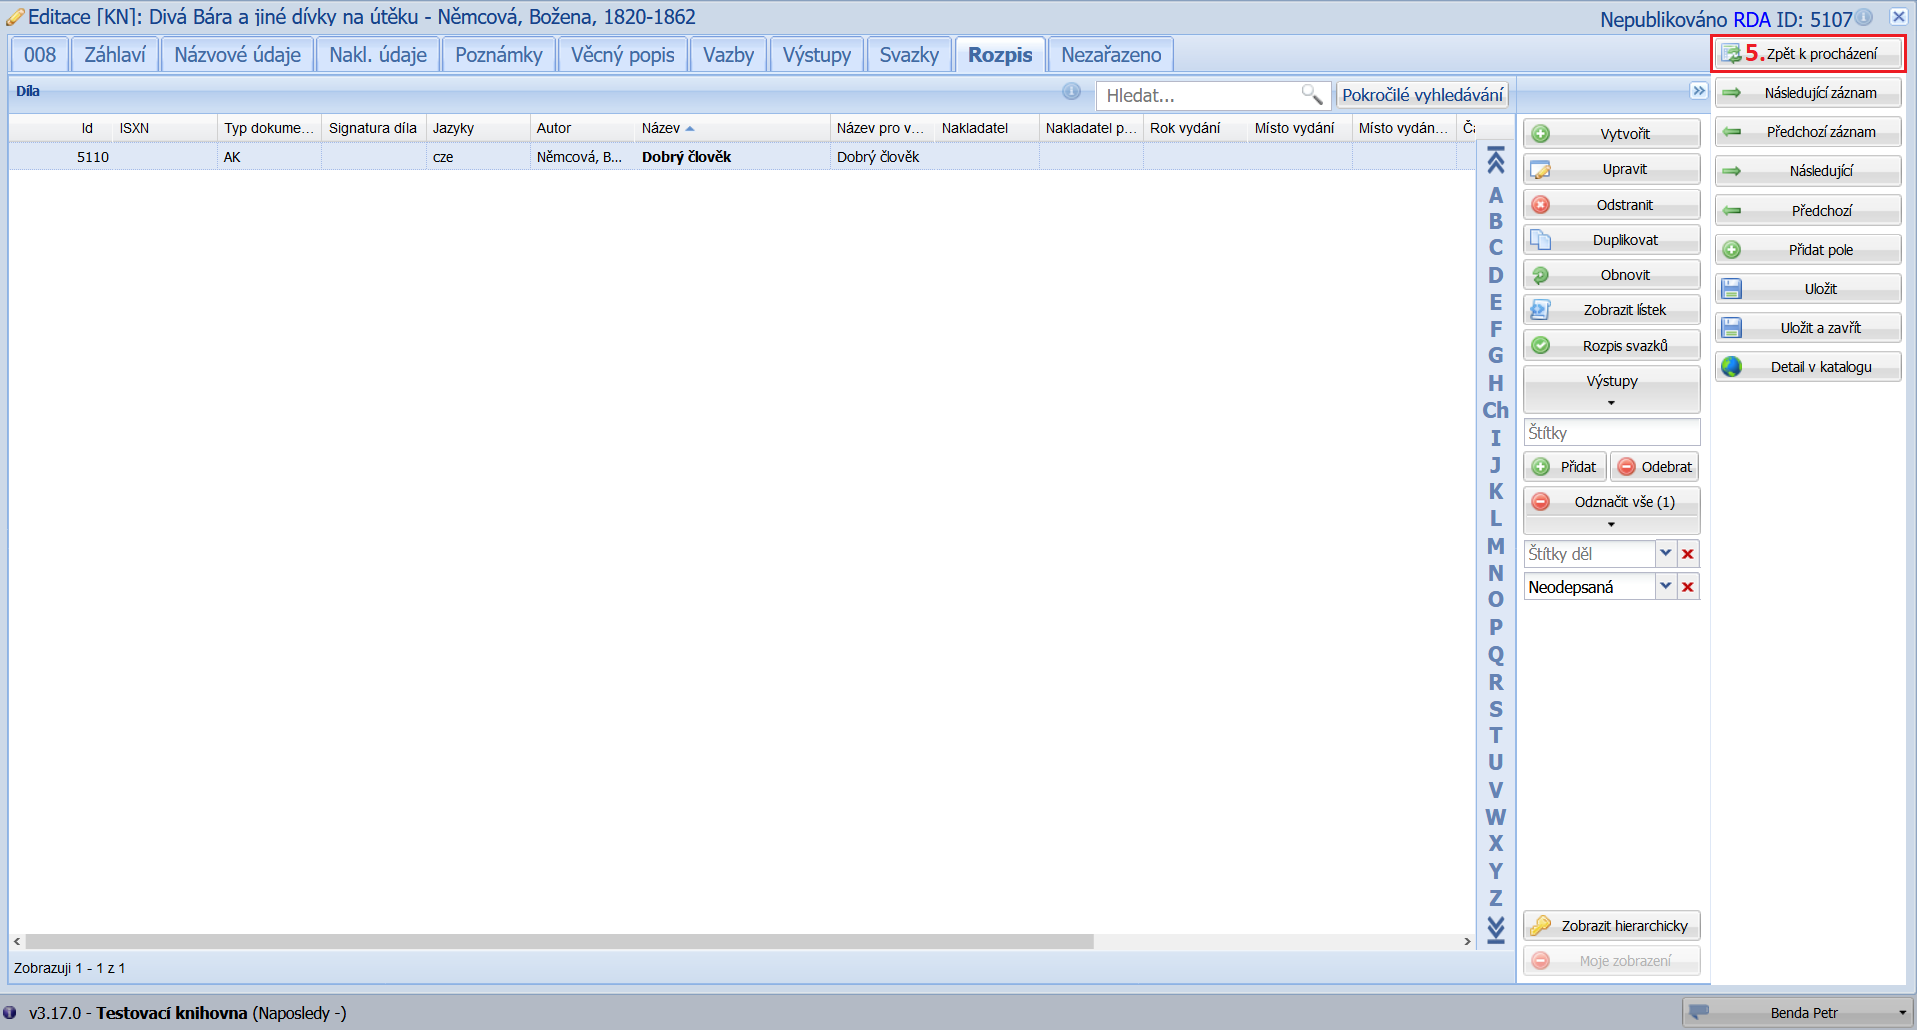Image resolution: width=1925 pixels, height=1030 pixels.
Task: Jump to the end using the double down arrow
Action: (1495, 930)
